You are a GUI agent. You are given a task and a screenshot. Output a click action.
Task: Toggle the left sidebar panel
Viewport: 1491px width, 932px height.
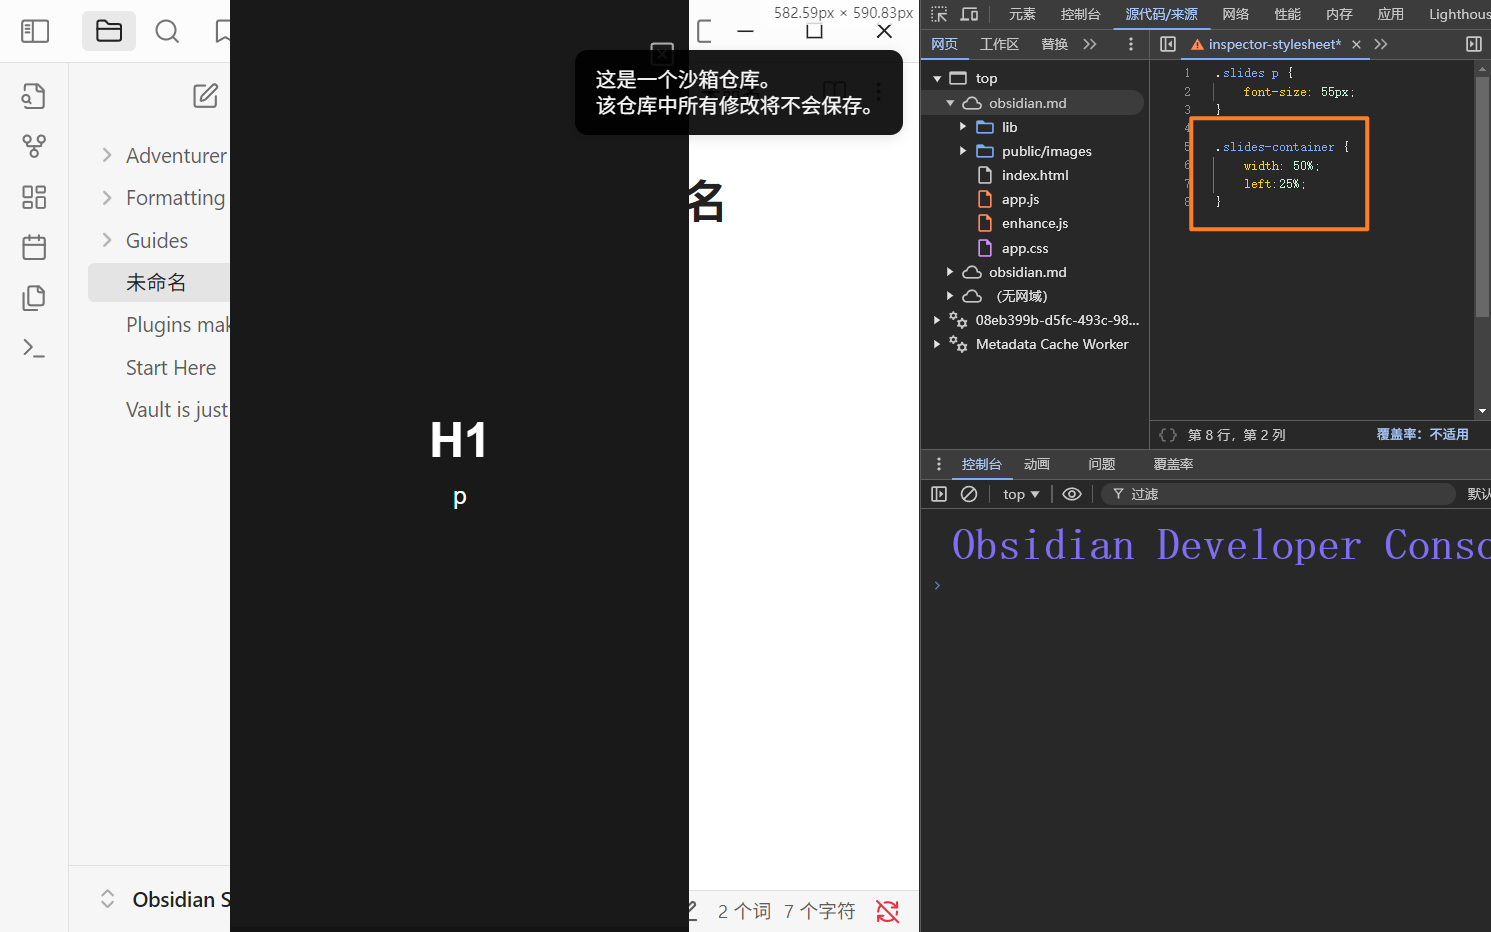pyautogui.click(x=35, y=32)
